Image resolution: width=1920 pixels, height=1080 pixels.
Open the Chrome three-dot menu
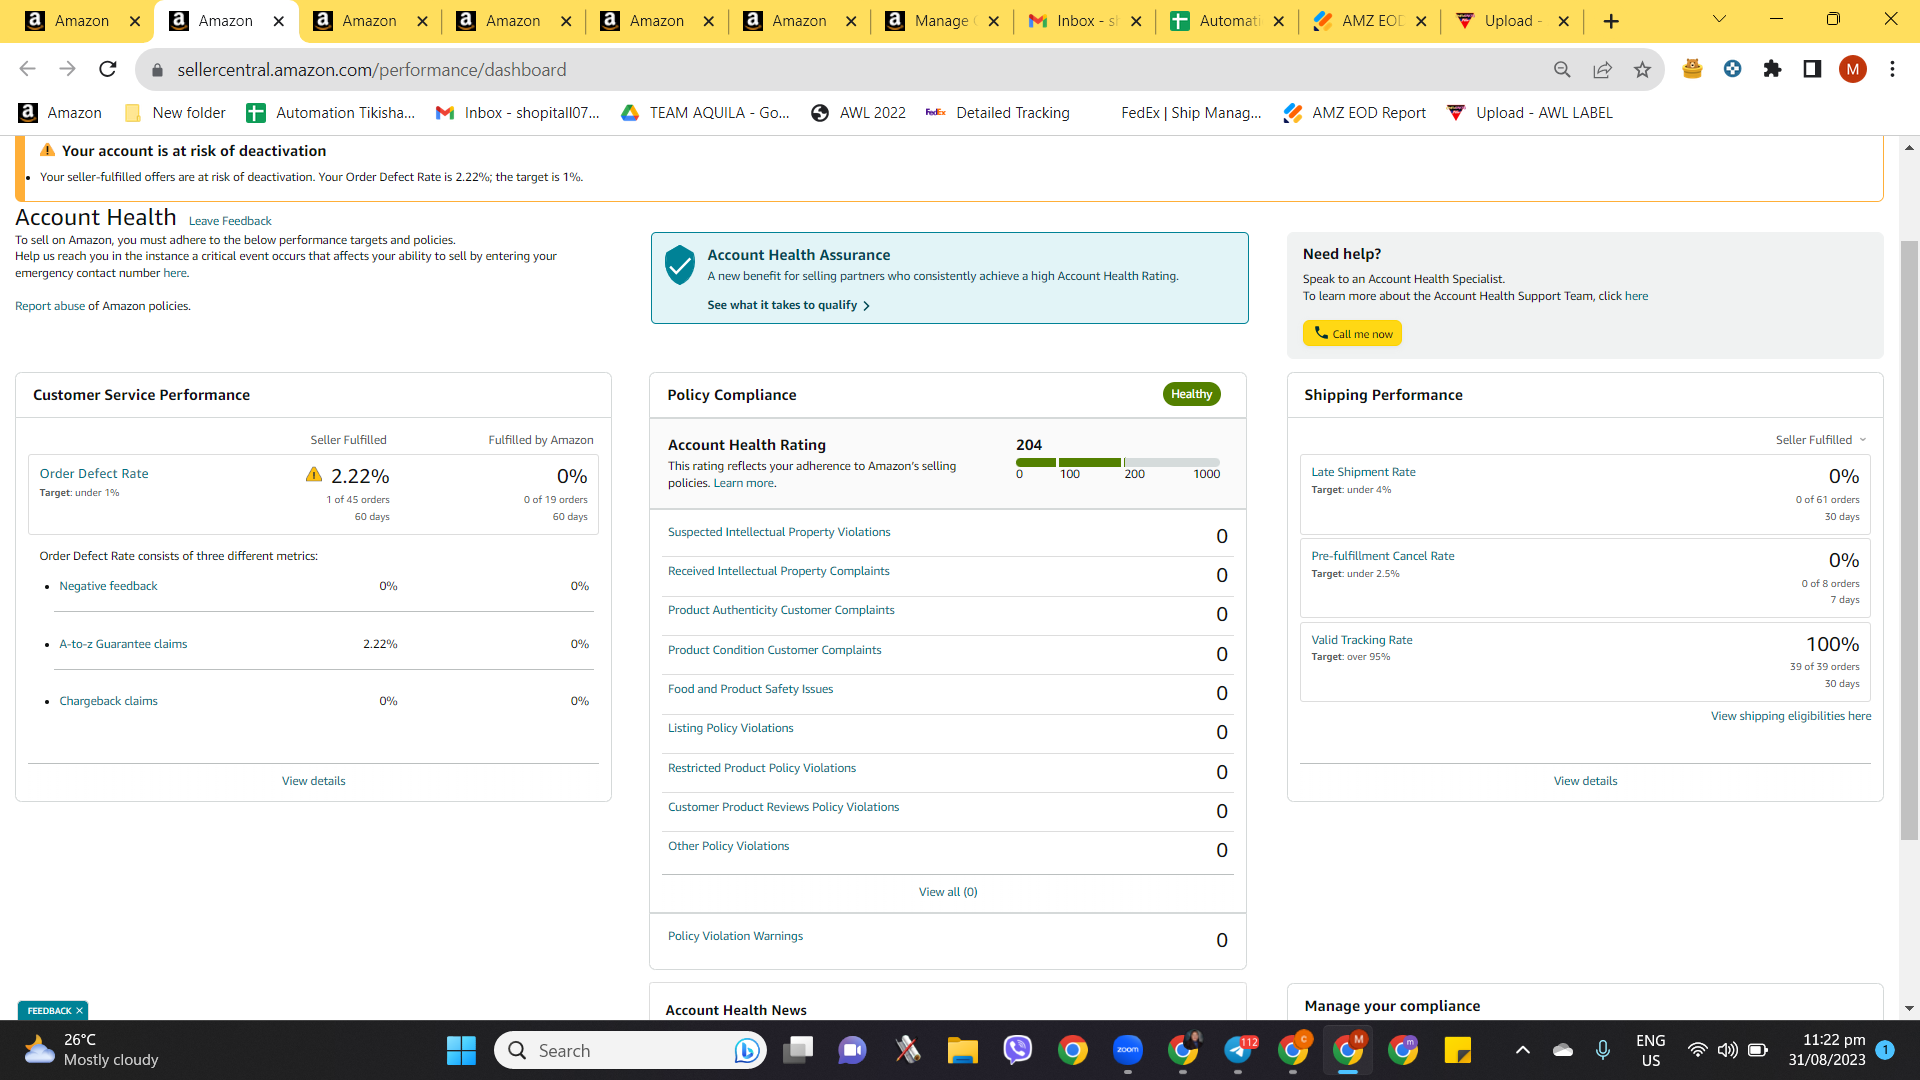point(1892,69)
